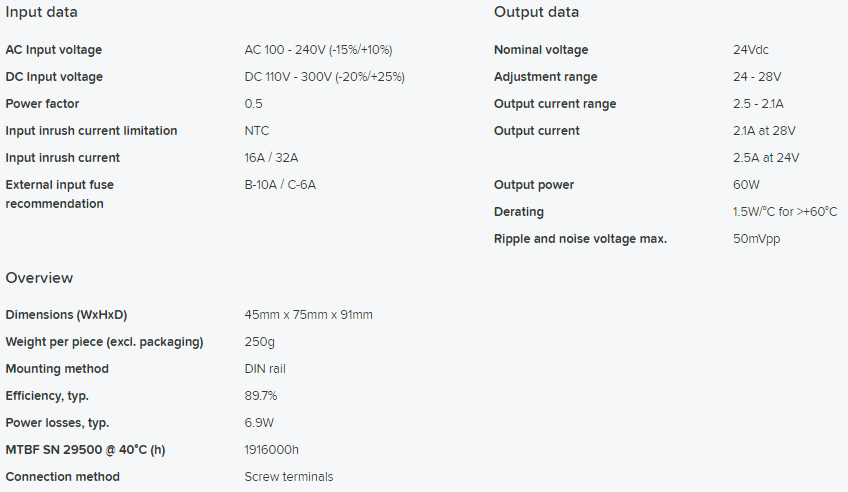This screenshot has height=492, width=848.
Task: Click the AC 100 - 240V value
Action: point(318,50)
